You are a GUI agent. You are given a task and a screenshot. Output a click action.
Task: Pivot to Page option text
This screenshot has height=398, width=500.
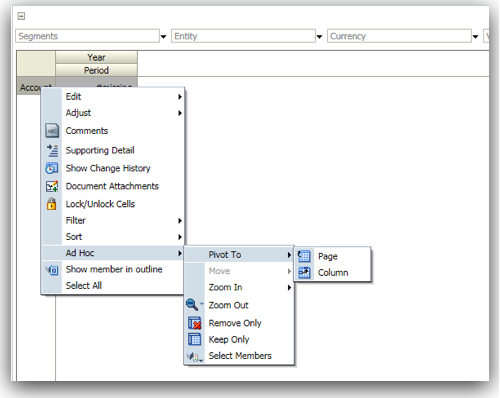pos(328,256)
